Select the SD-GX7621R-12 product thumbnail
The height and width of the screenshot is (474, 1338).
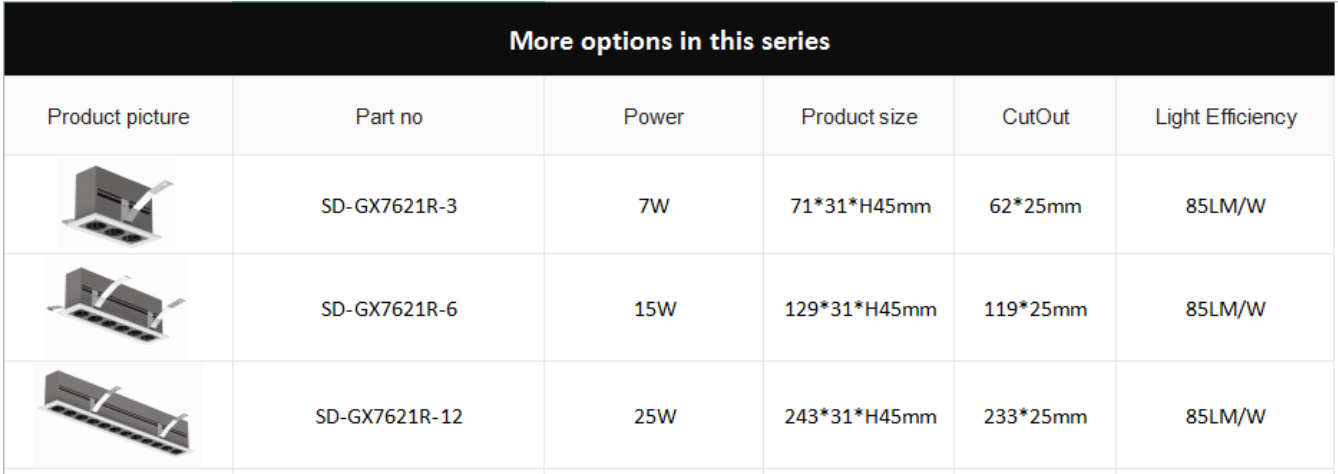coord(117,414)
